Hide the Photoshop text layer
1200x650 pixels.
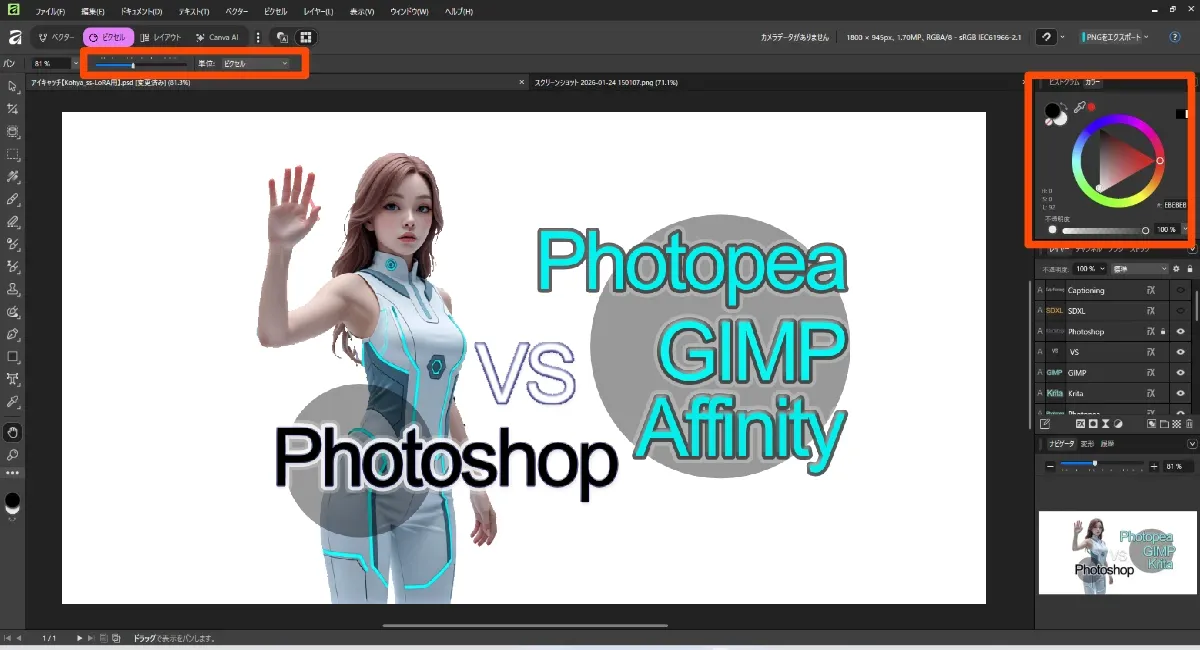coord(1180,332)
